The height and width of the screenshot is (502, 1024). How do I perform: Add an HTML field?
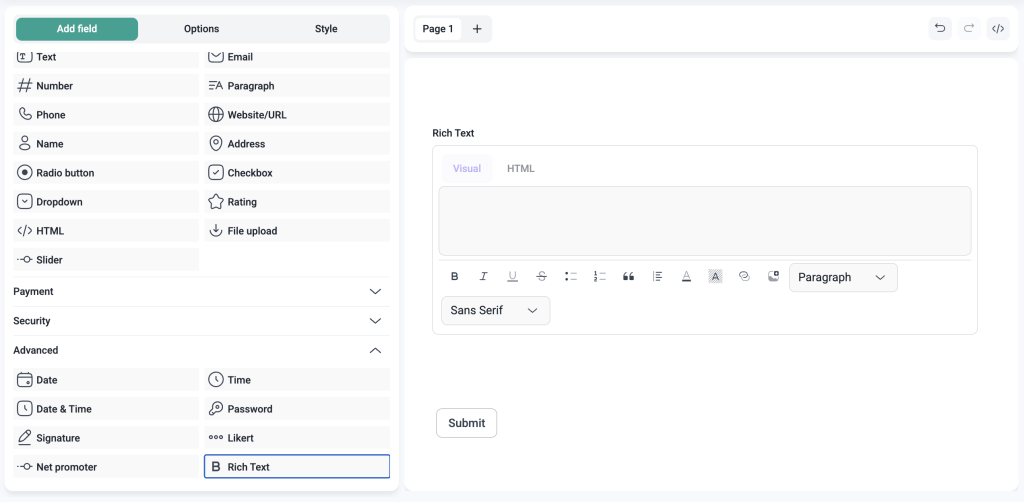click(x=106, y=231)
